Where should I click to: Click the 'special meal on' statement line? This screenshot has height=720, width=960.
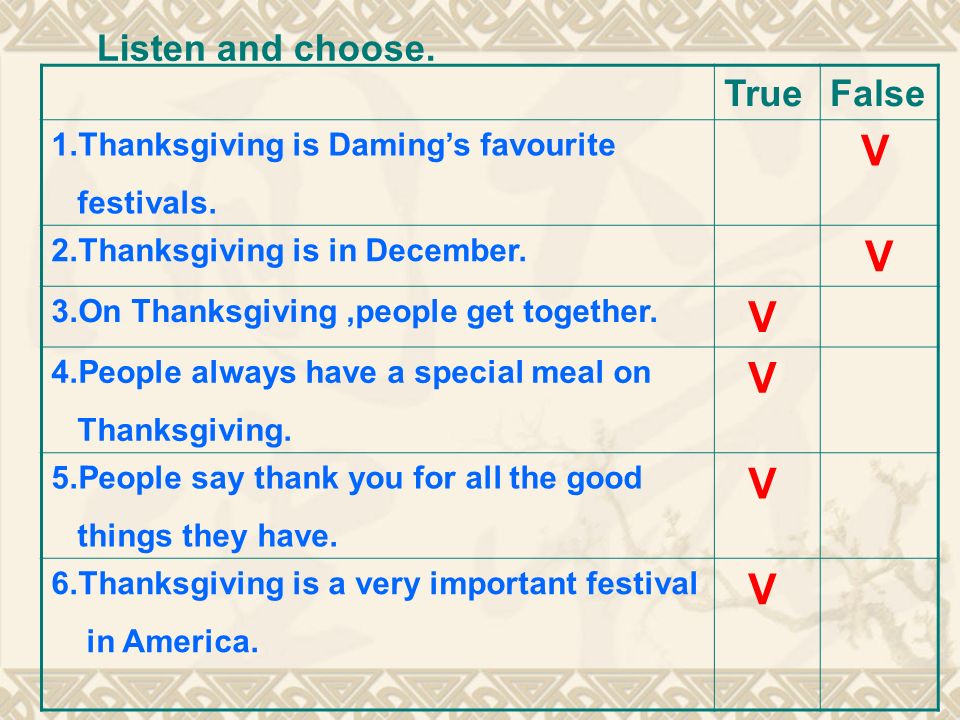pos(351,373)
